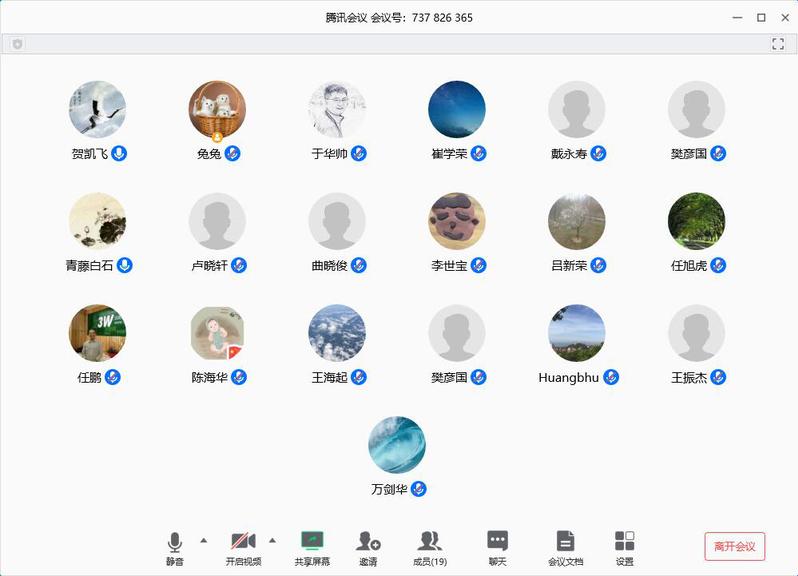Image resolution: width=798 pixels, height=576 pixels.
Task: Select 万剑华's ocean wave avatar
Action: pyautogui.click(x=397, y=445)
